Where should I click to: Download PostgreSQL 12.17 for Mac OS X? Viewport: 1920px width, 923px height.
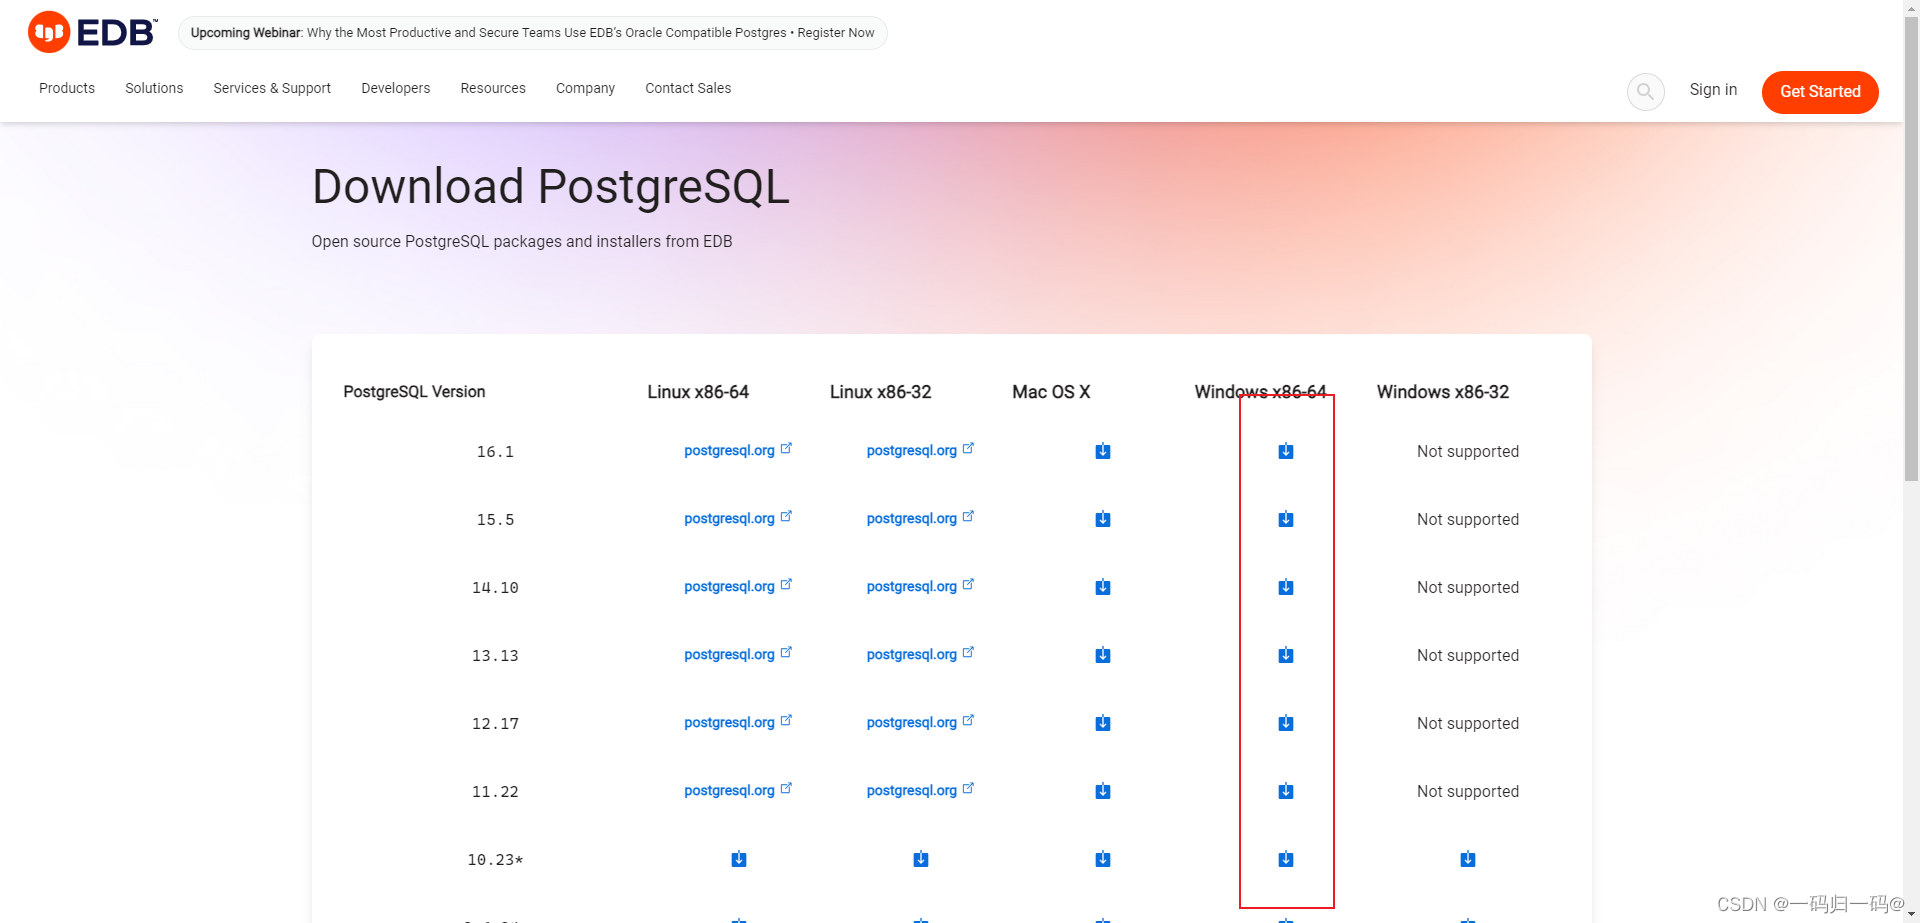click(x=1103, y=723)
